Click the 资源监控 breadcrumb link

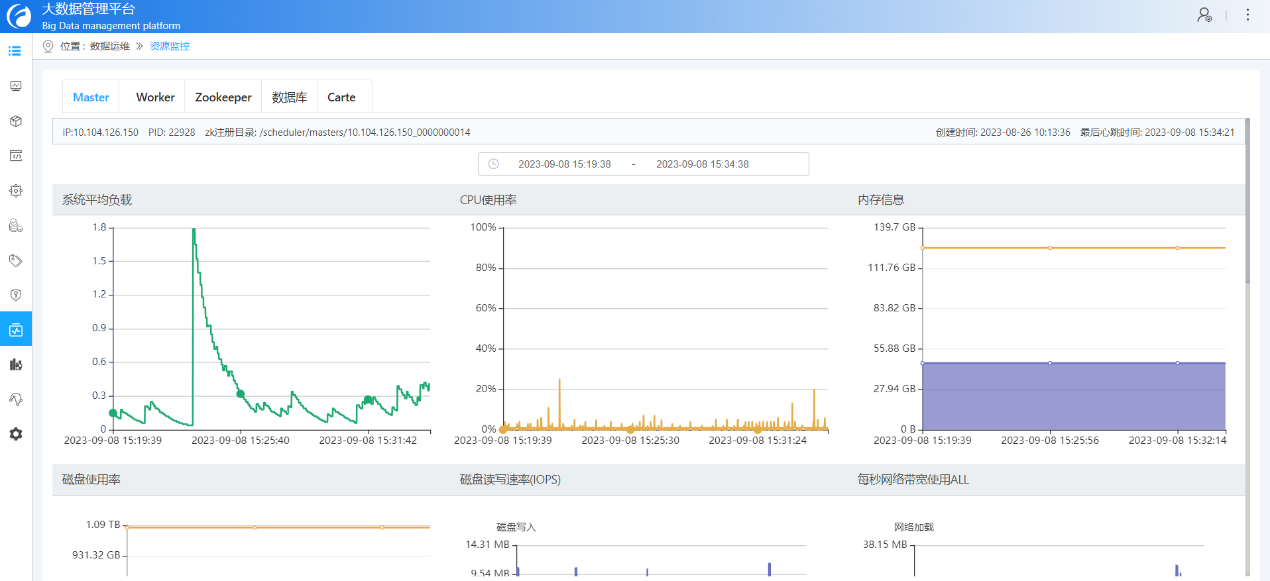[x=169, y=46]
